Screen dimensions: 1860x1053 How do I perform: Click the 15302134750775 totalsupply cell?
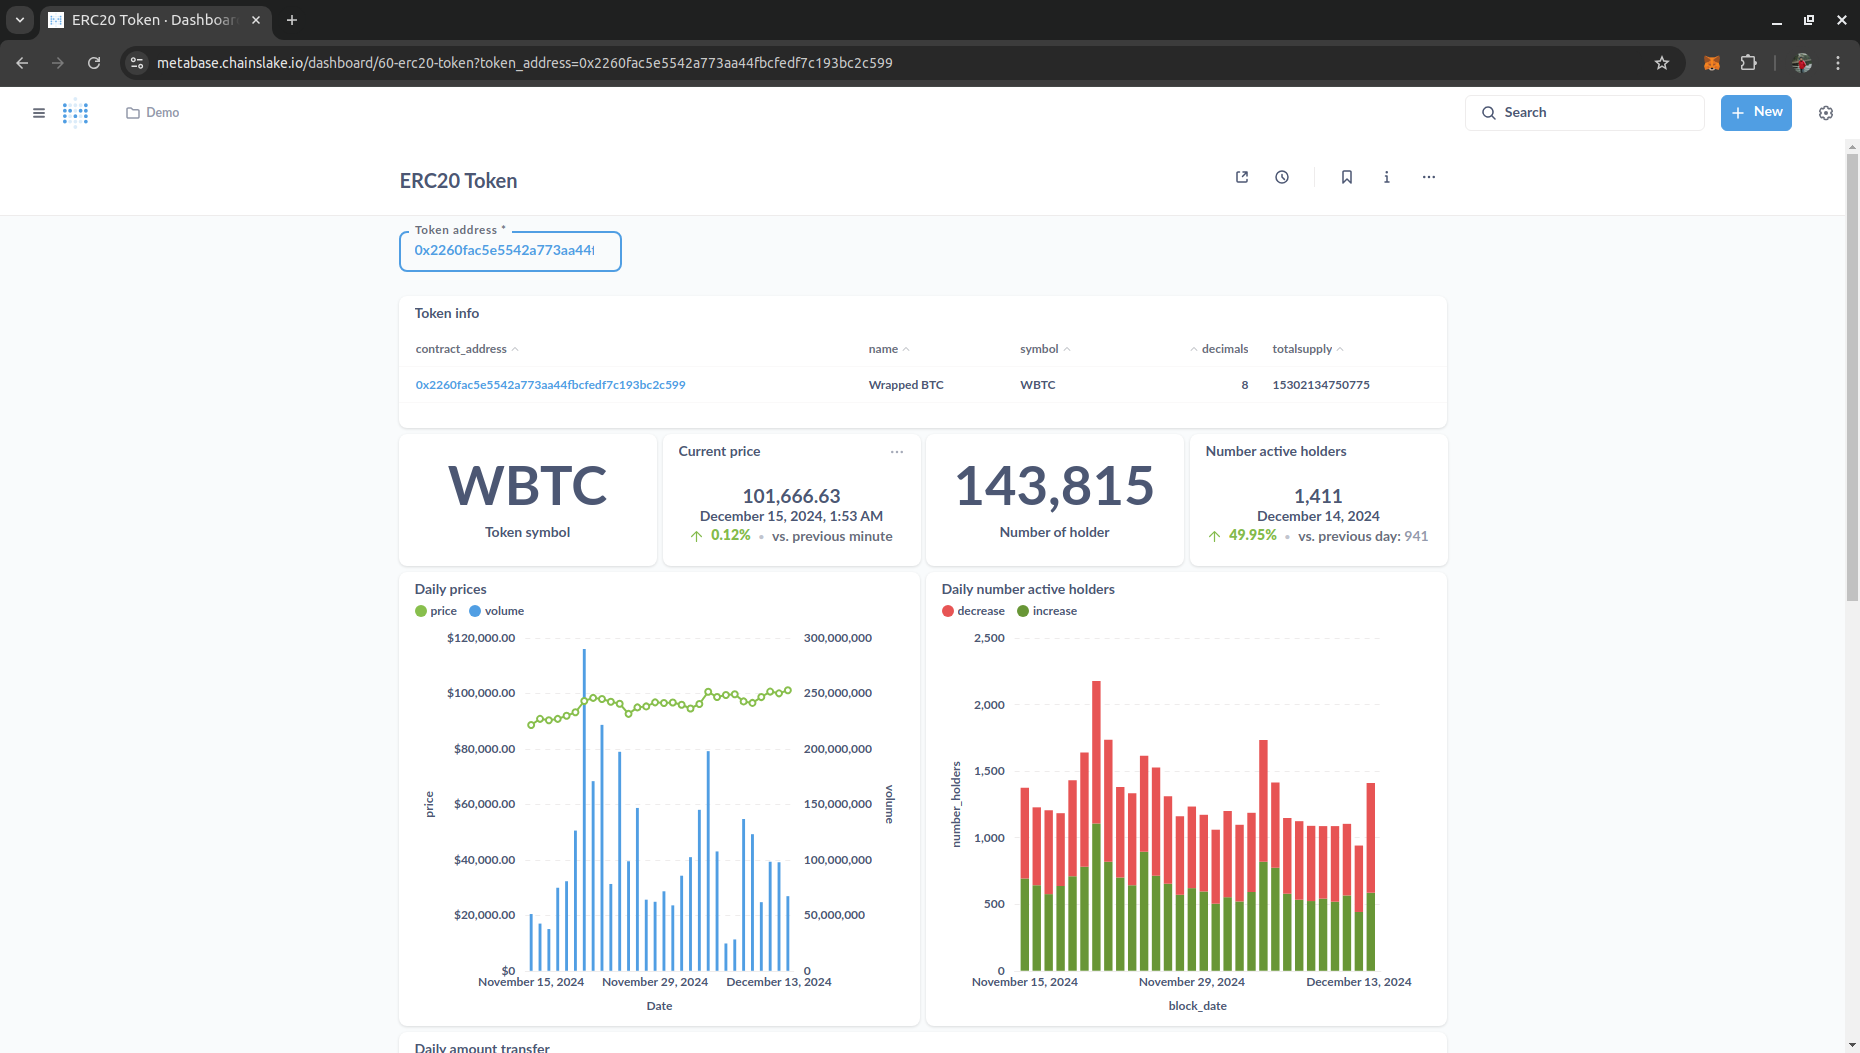[1321, 385]
